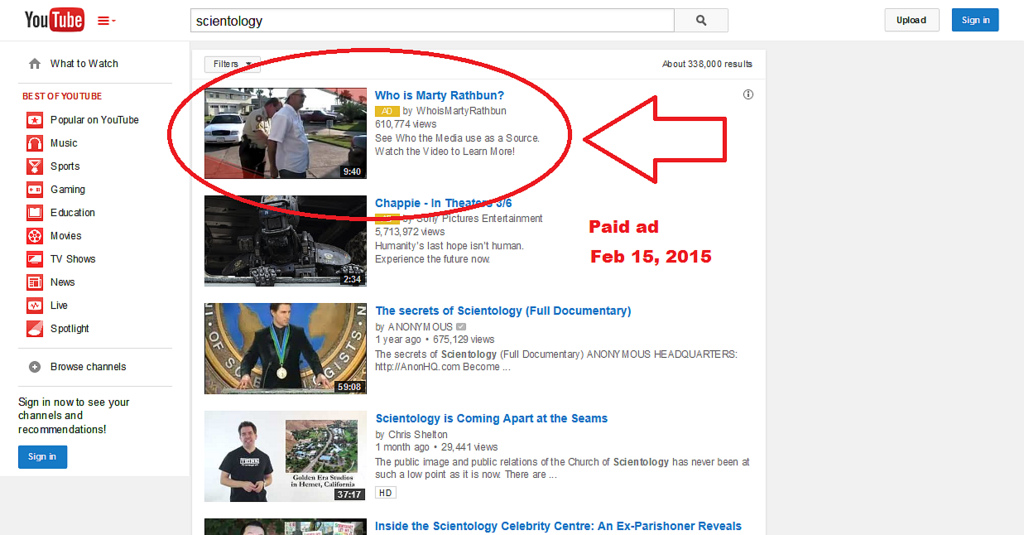Open Chappie - In Theaters 3/6 link
Screen dimensions: 1024x535
tap(443, 203)
